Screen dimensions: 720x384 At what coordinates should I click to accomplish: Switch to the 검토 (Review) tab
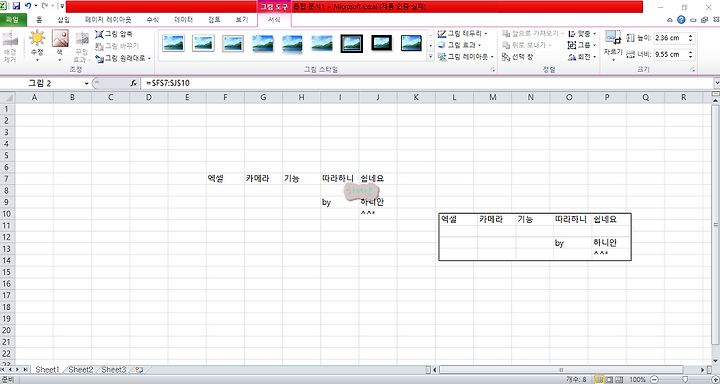214,20
